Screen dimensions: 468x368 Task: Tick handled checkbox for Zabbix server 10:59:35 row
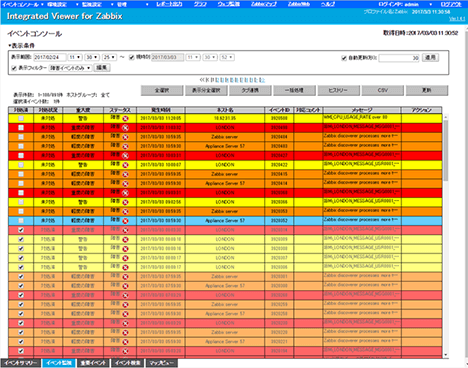(x=21, y=137)
